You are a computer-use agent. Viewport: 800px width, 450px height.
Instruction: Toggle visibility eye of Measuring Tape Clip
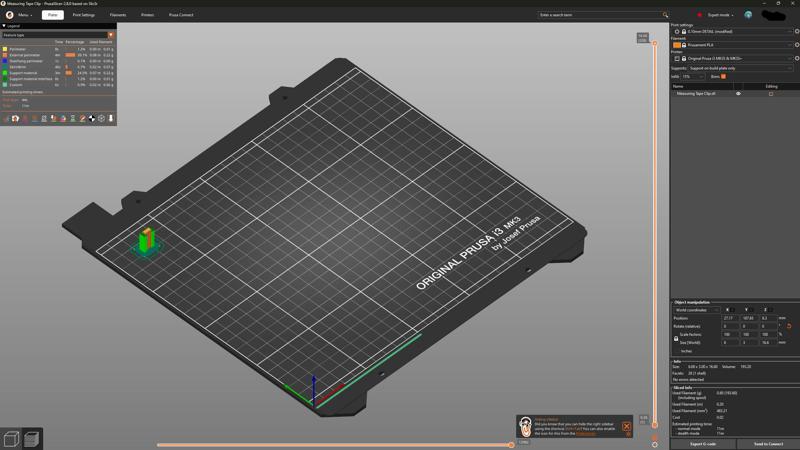click(738, 94)
